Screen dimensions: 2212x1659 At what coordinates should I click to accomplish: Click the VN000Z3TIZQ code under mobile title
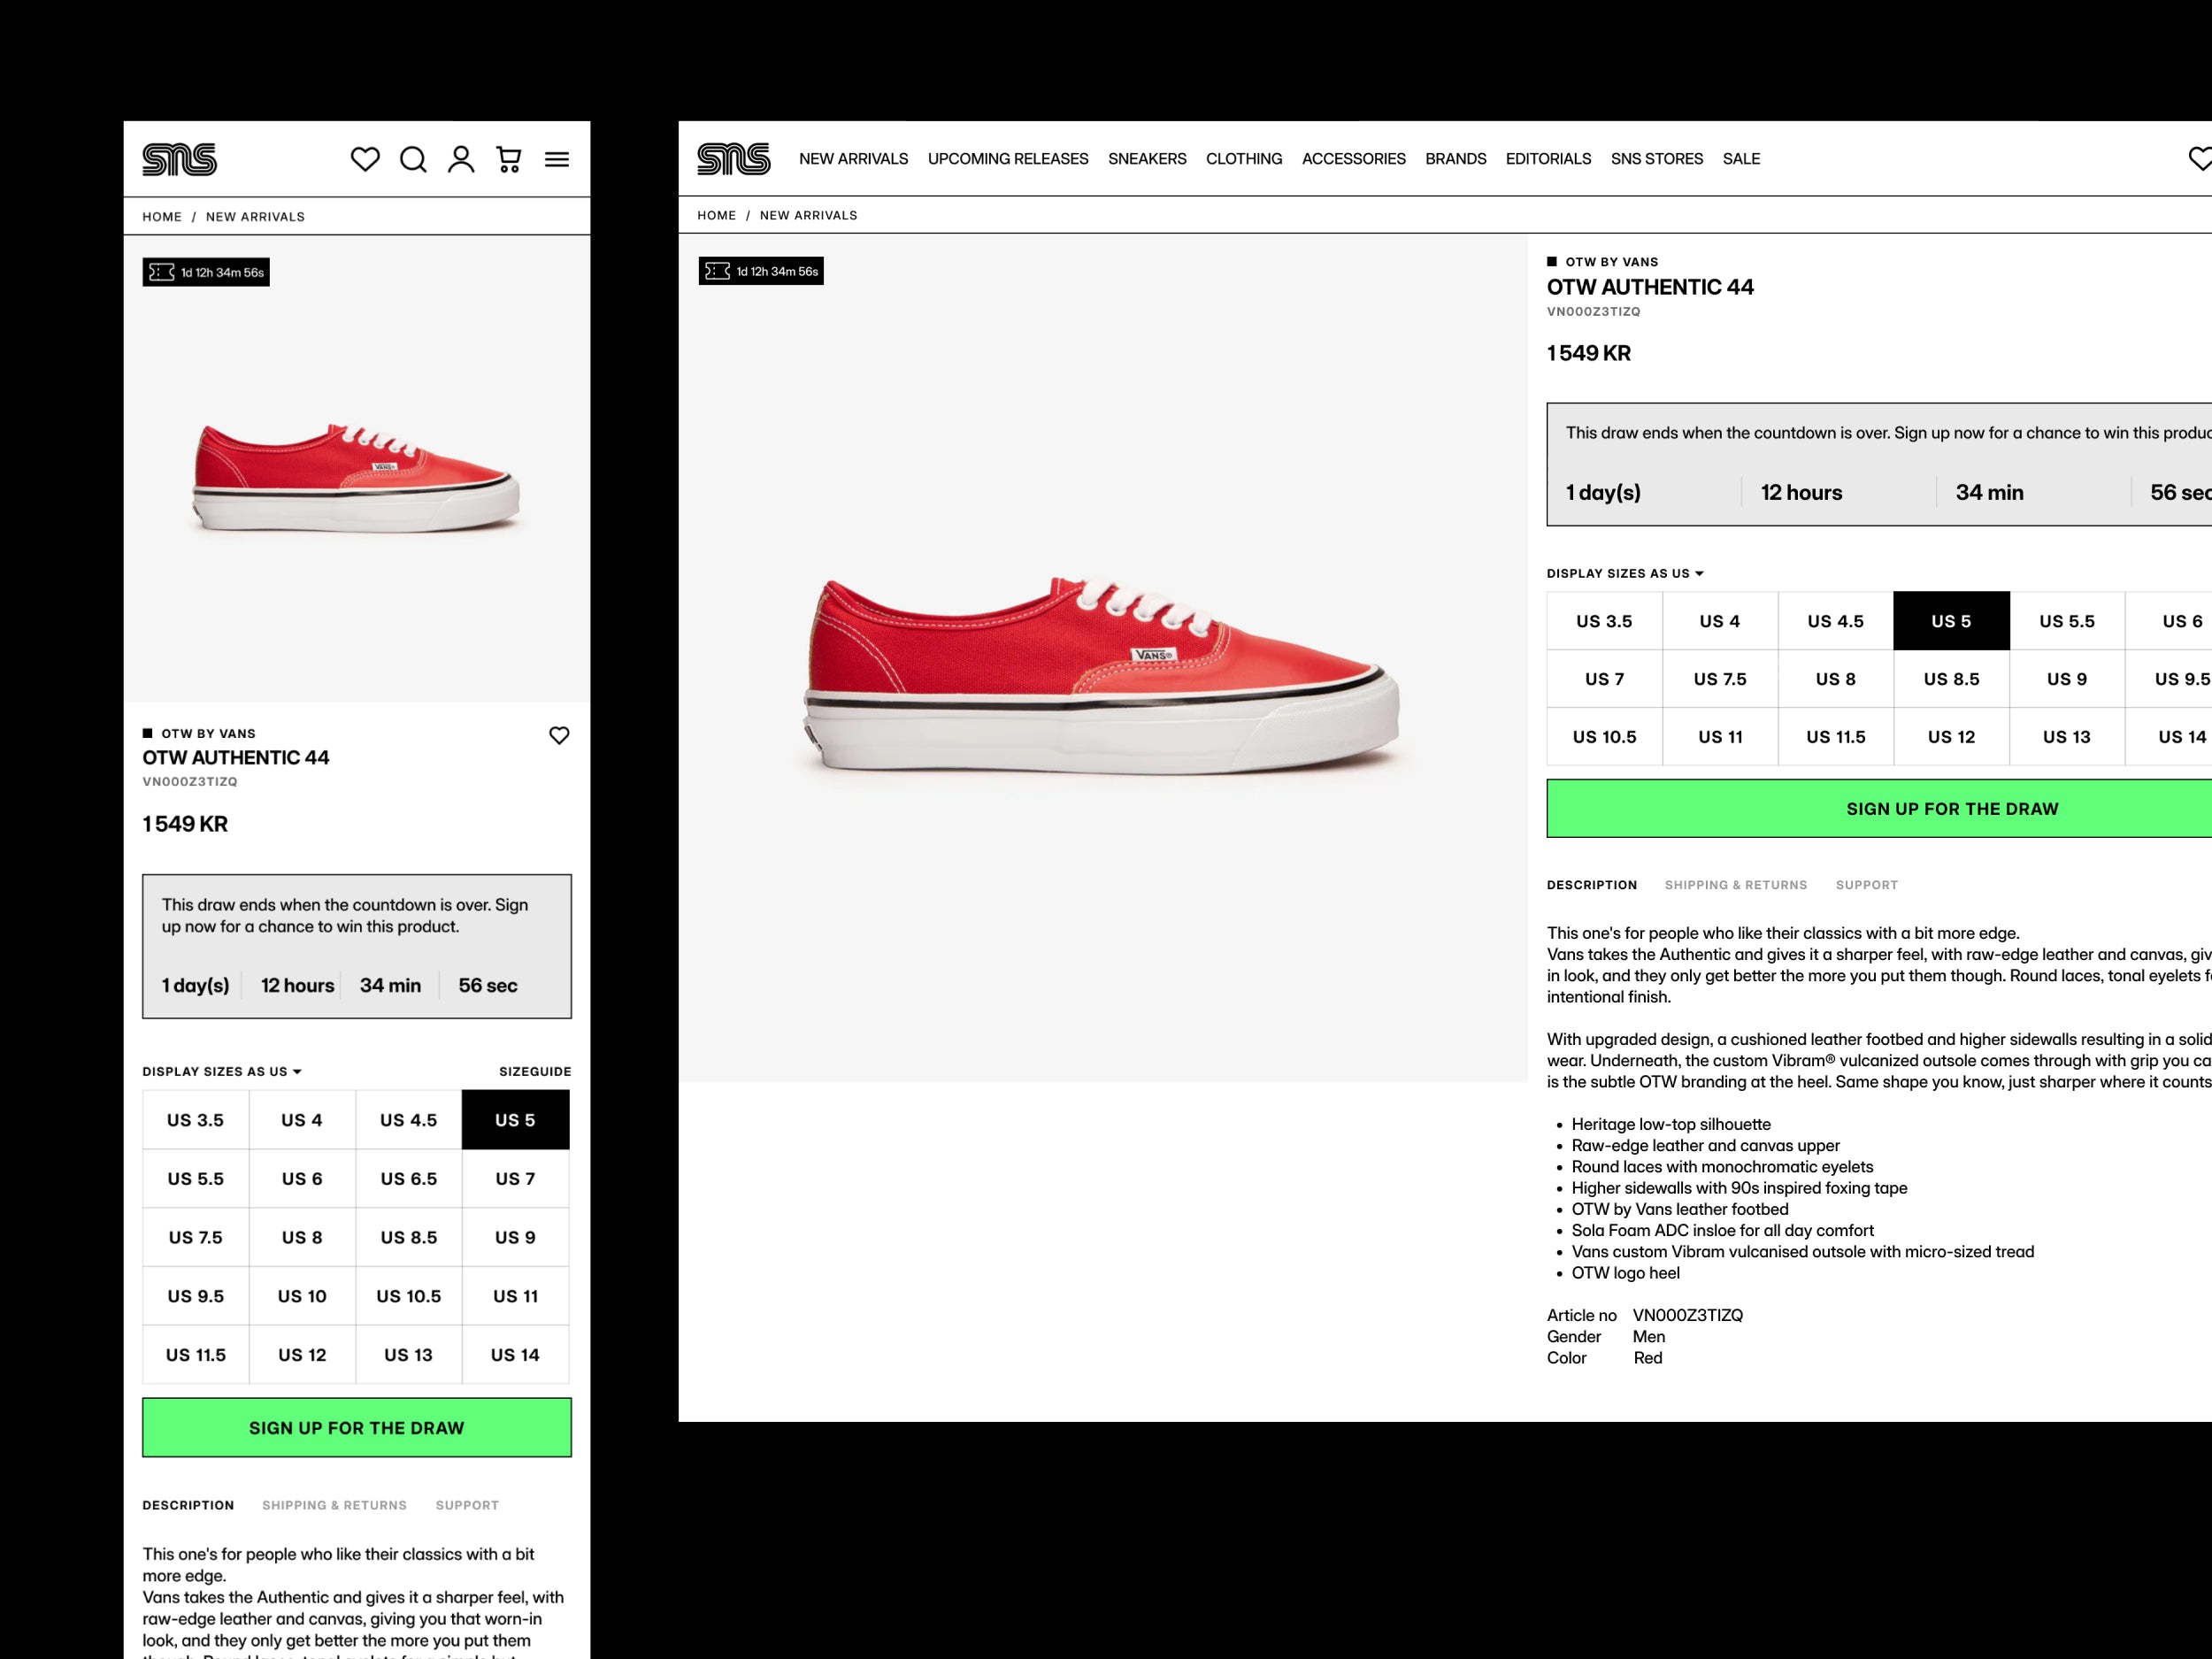[190, 782]
